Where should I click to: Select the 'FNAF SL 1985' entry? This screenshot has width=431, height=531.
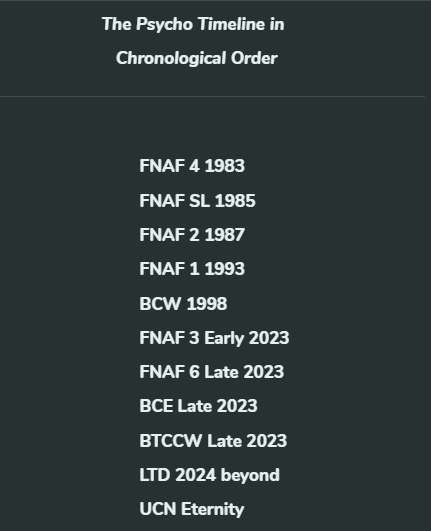[x=197, y=200]
